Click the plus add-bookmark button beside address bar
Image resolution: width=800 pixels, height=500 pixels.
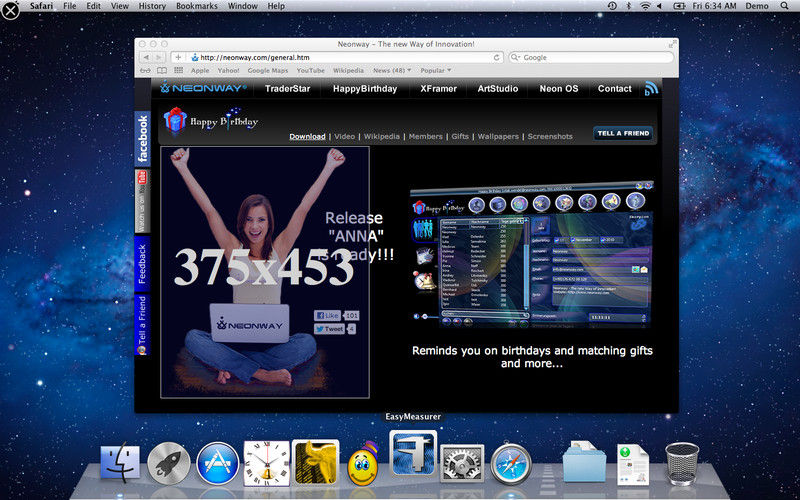point(178,58)
